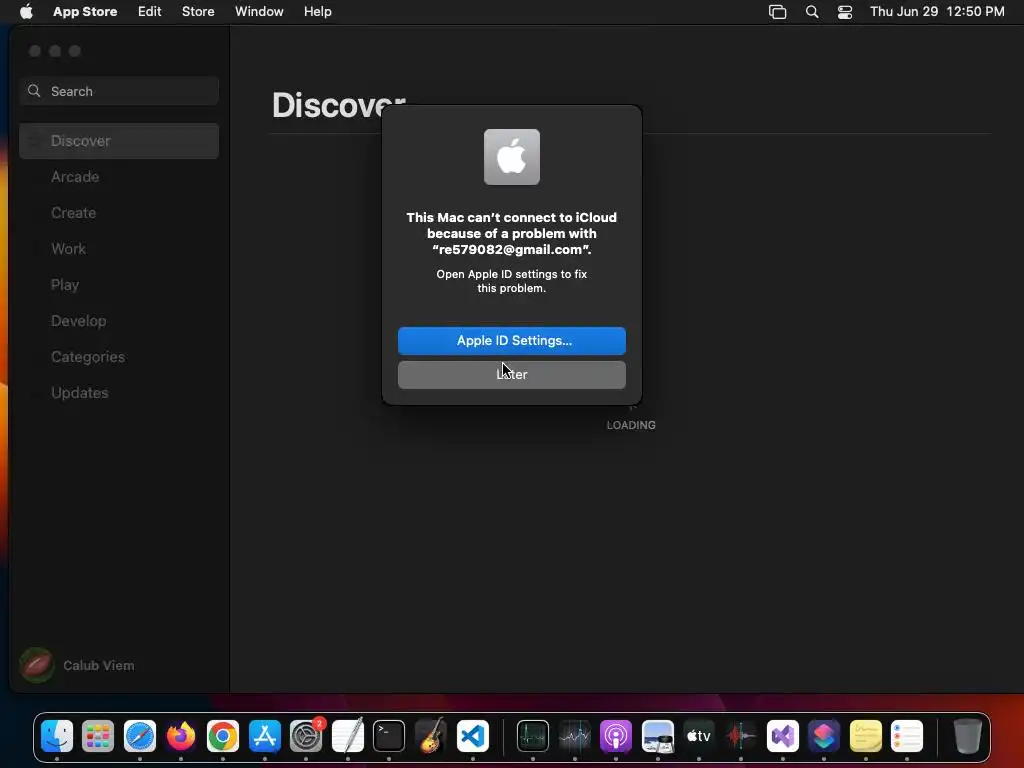Open the Store menu
The image size is (1024, 768).
click(198, 11)
